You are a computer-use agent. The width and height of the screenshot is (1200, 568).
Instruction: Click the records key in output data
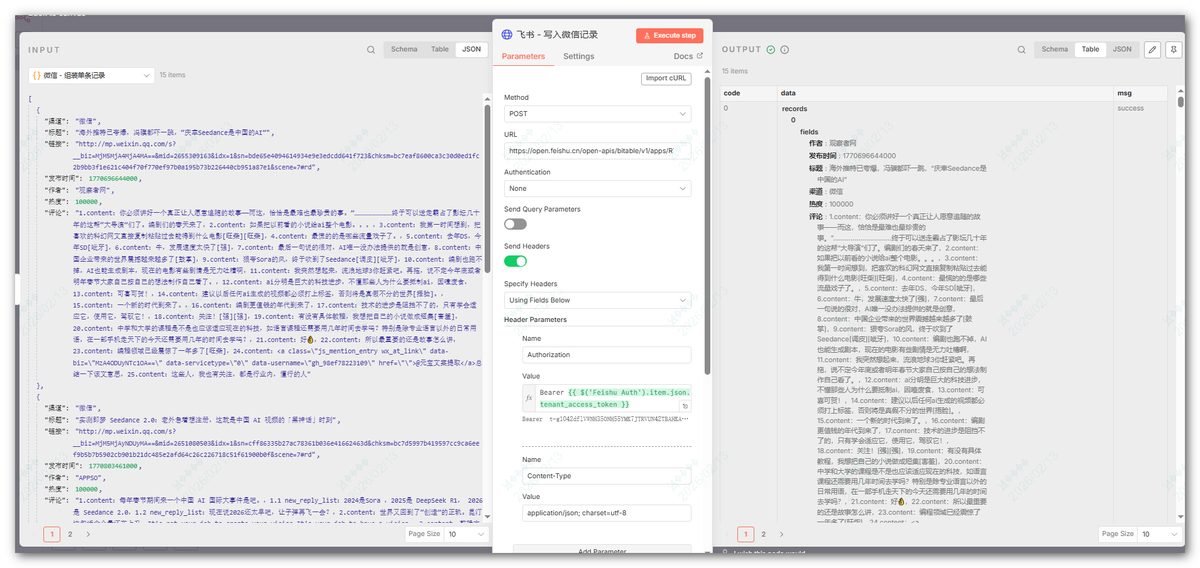coord(794,107)
